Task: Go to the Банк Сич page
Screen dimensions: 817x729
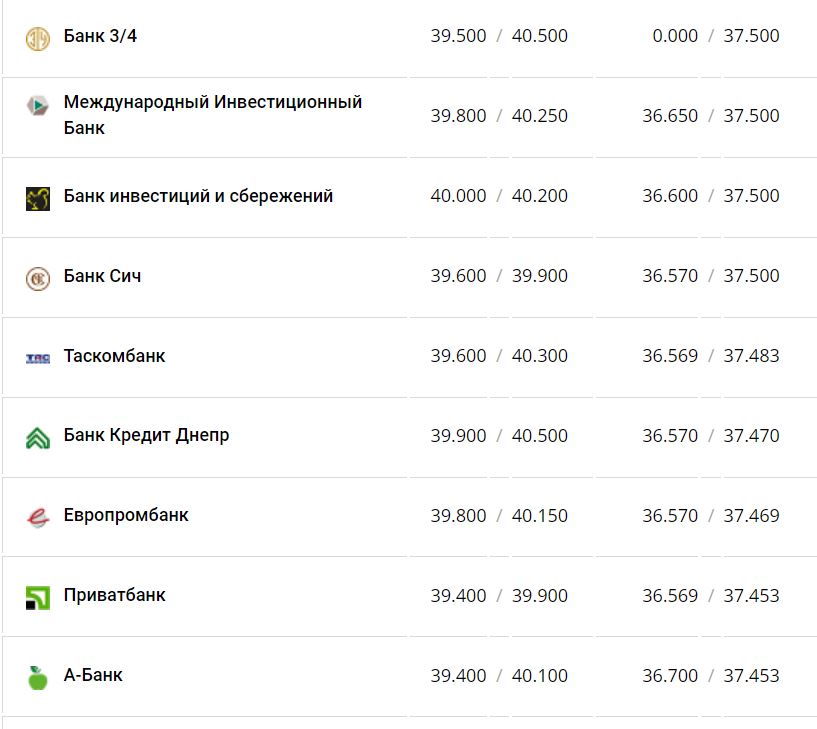Action: pyautogui.click(x=102, y=276)
